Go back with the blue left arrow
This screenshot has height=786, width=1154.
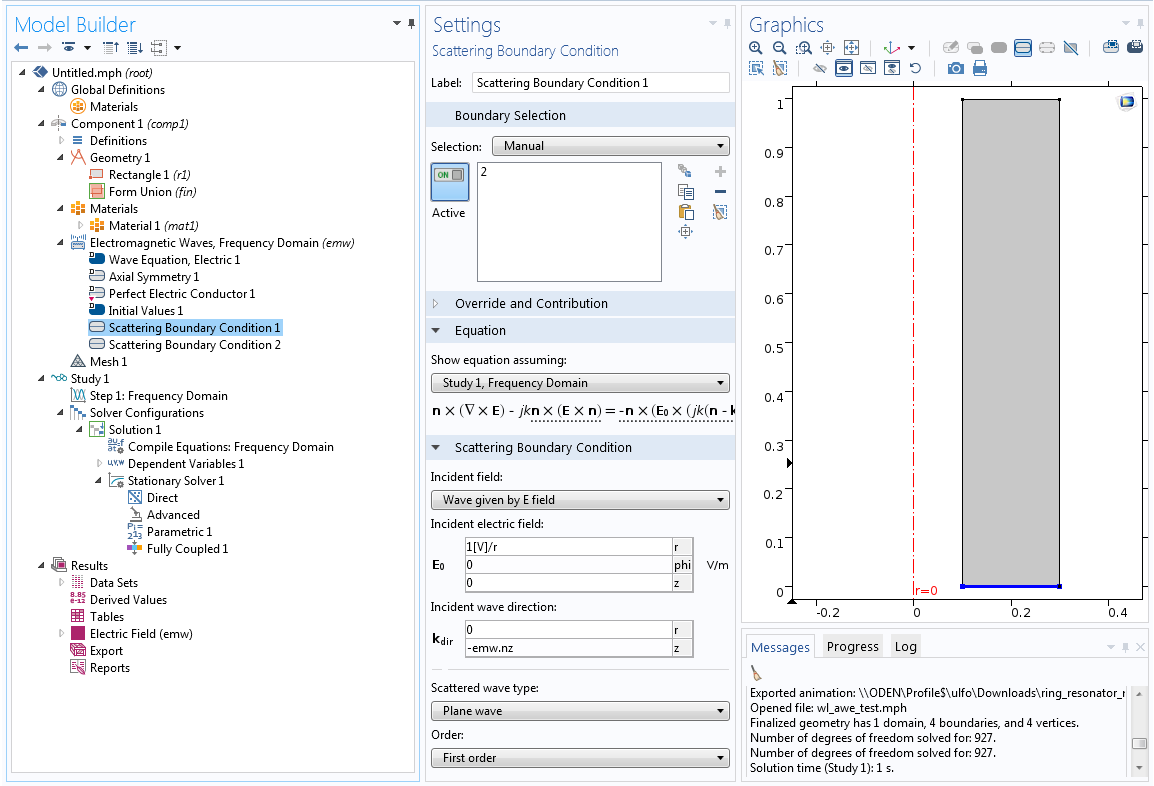pyautogui.click(x=21, y=48)
